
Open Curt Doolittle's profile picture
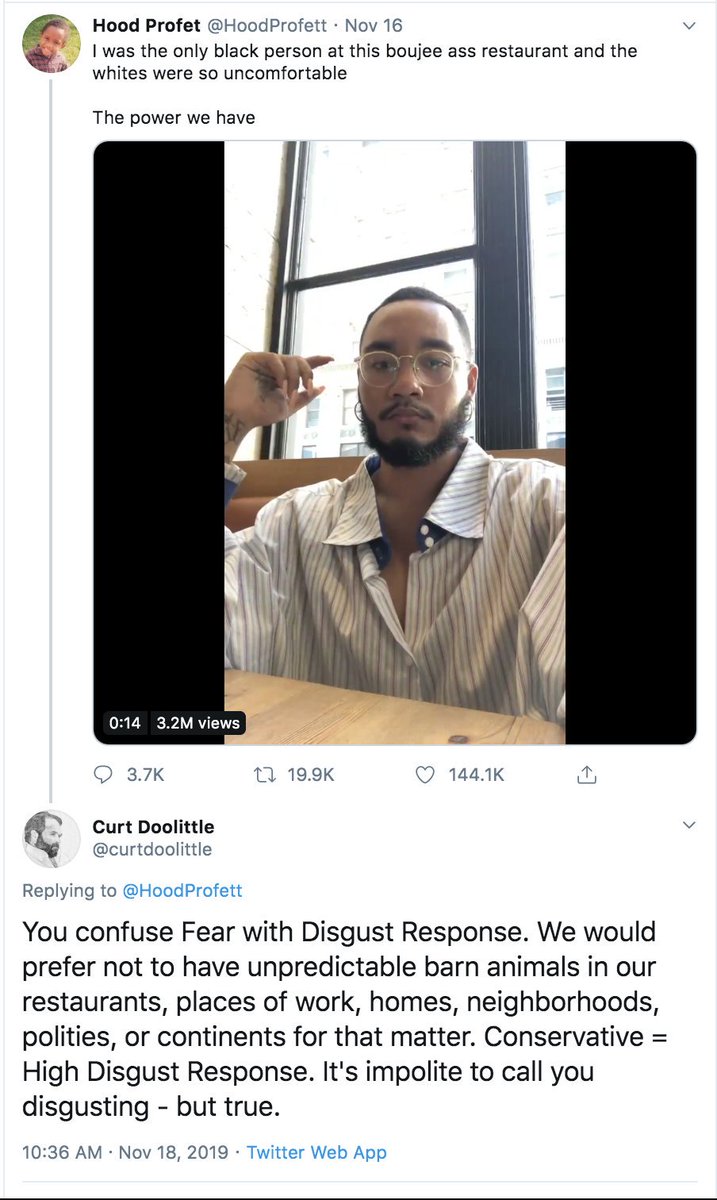pyautogui.click(x=50, y=838)
